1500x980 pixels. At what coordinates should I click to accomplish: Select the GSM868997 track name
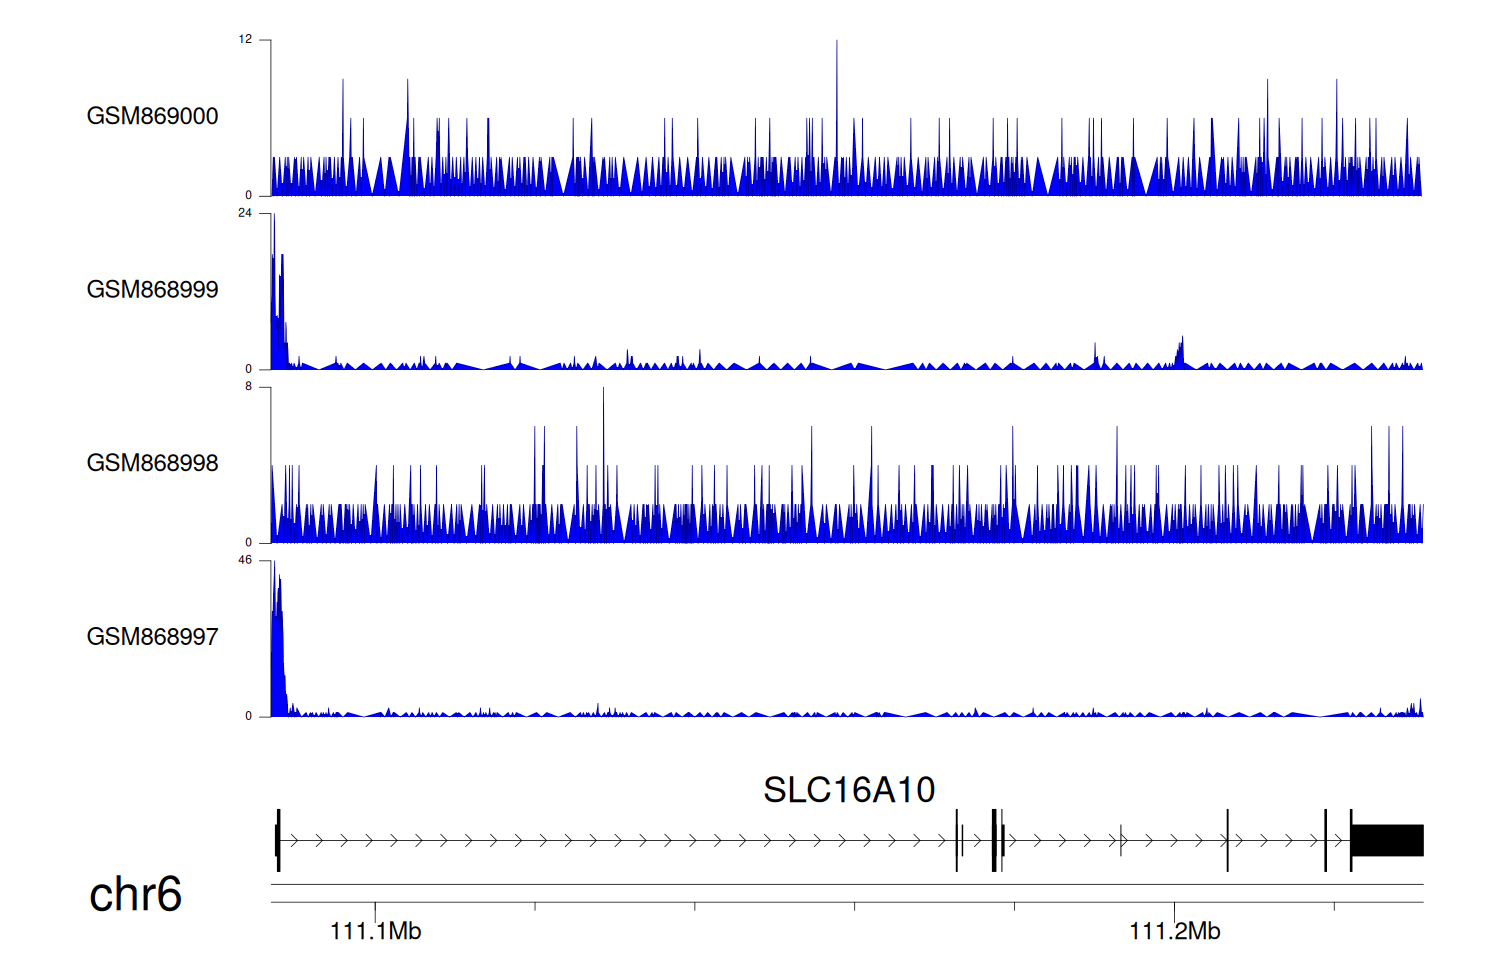coord(152,637)
